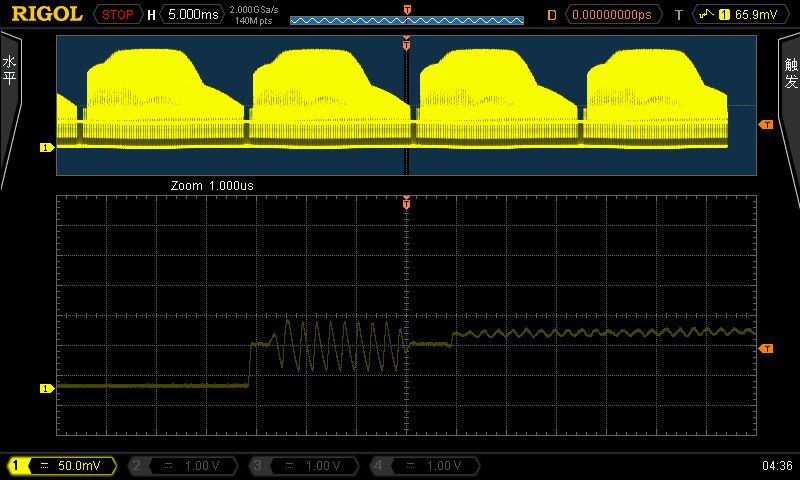Toggle channel 1 with 50.0mV scale
The image size is (800, 480).
coord(60,466)
